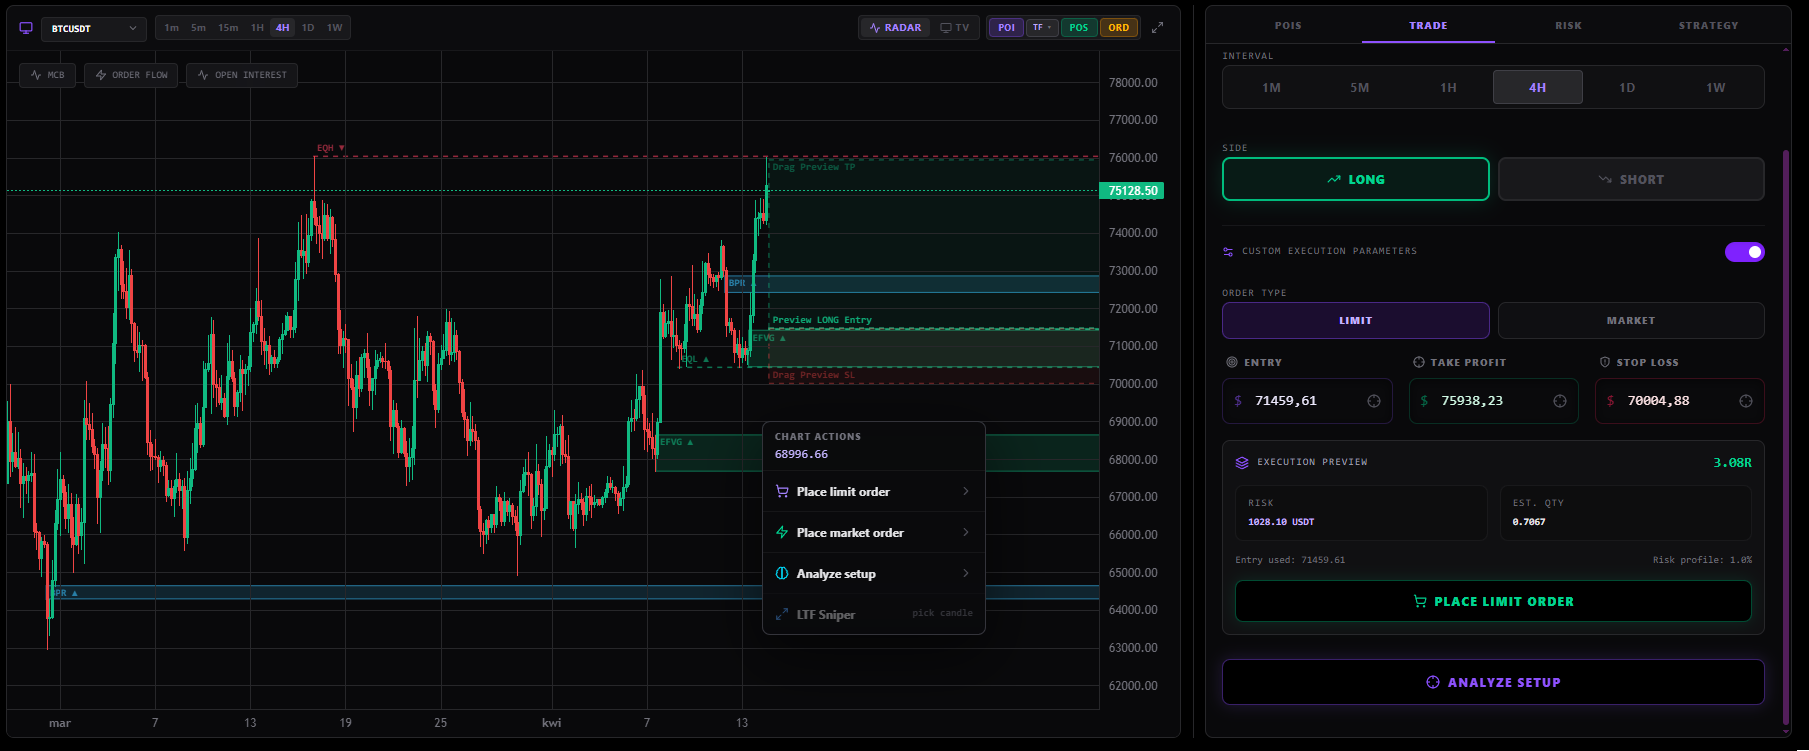Image resolution: width=1809 pixels, height=751 pixels.
Task: Toggle the ORD orders overlay
Action: pos(1118,28)
